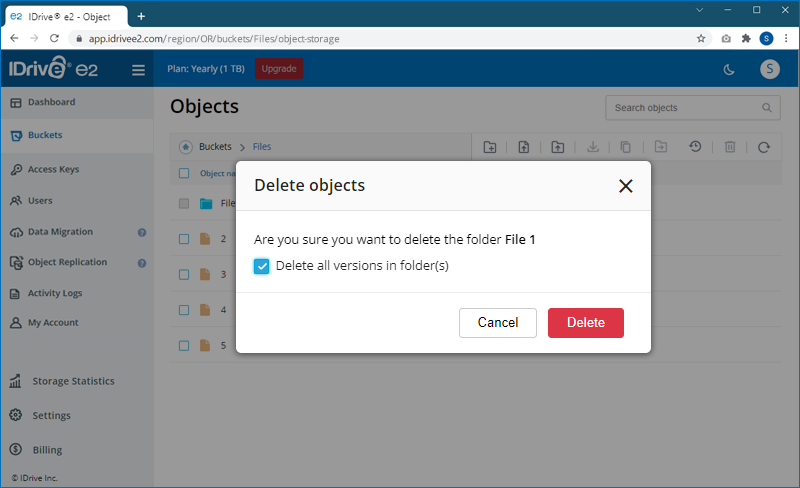The width and height of the screenshot is (800, 488).
Task: Click the Object Replication help icon
Action: click(x=142, y=263)
